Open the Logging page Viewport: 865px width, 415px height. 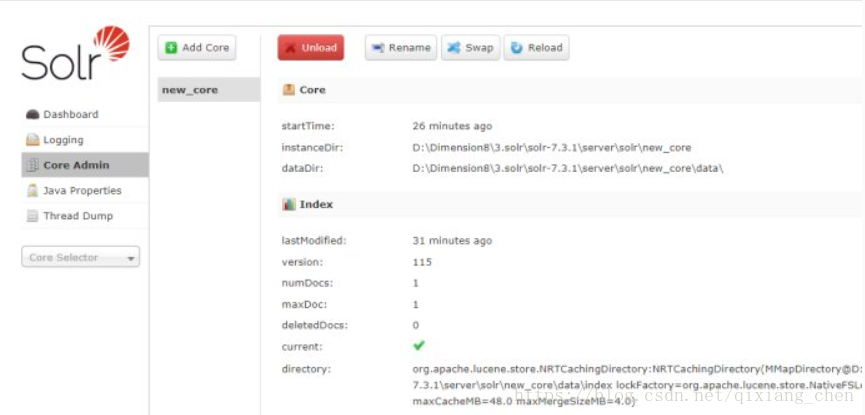84,140
